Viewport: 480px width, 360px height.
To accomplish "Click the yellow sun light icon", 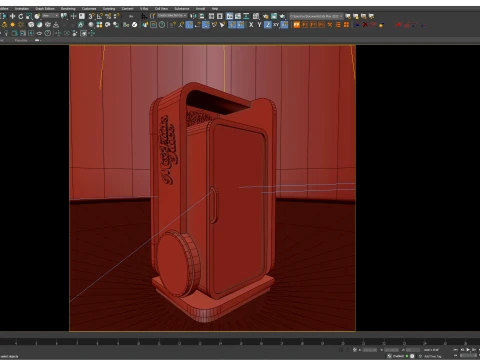I will [12, 25].
